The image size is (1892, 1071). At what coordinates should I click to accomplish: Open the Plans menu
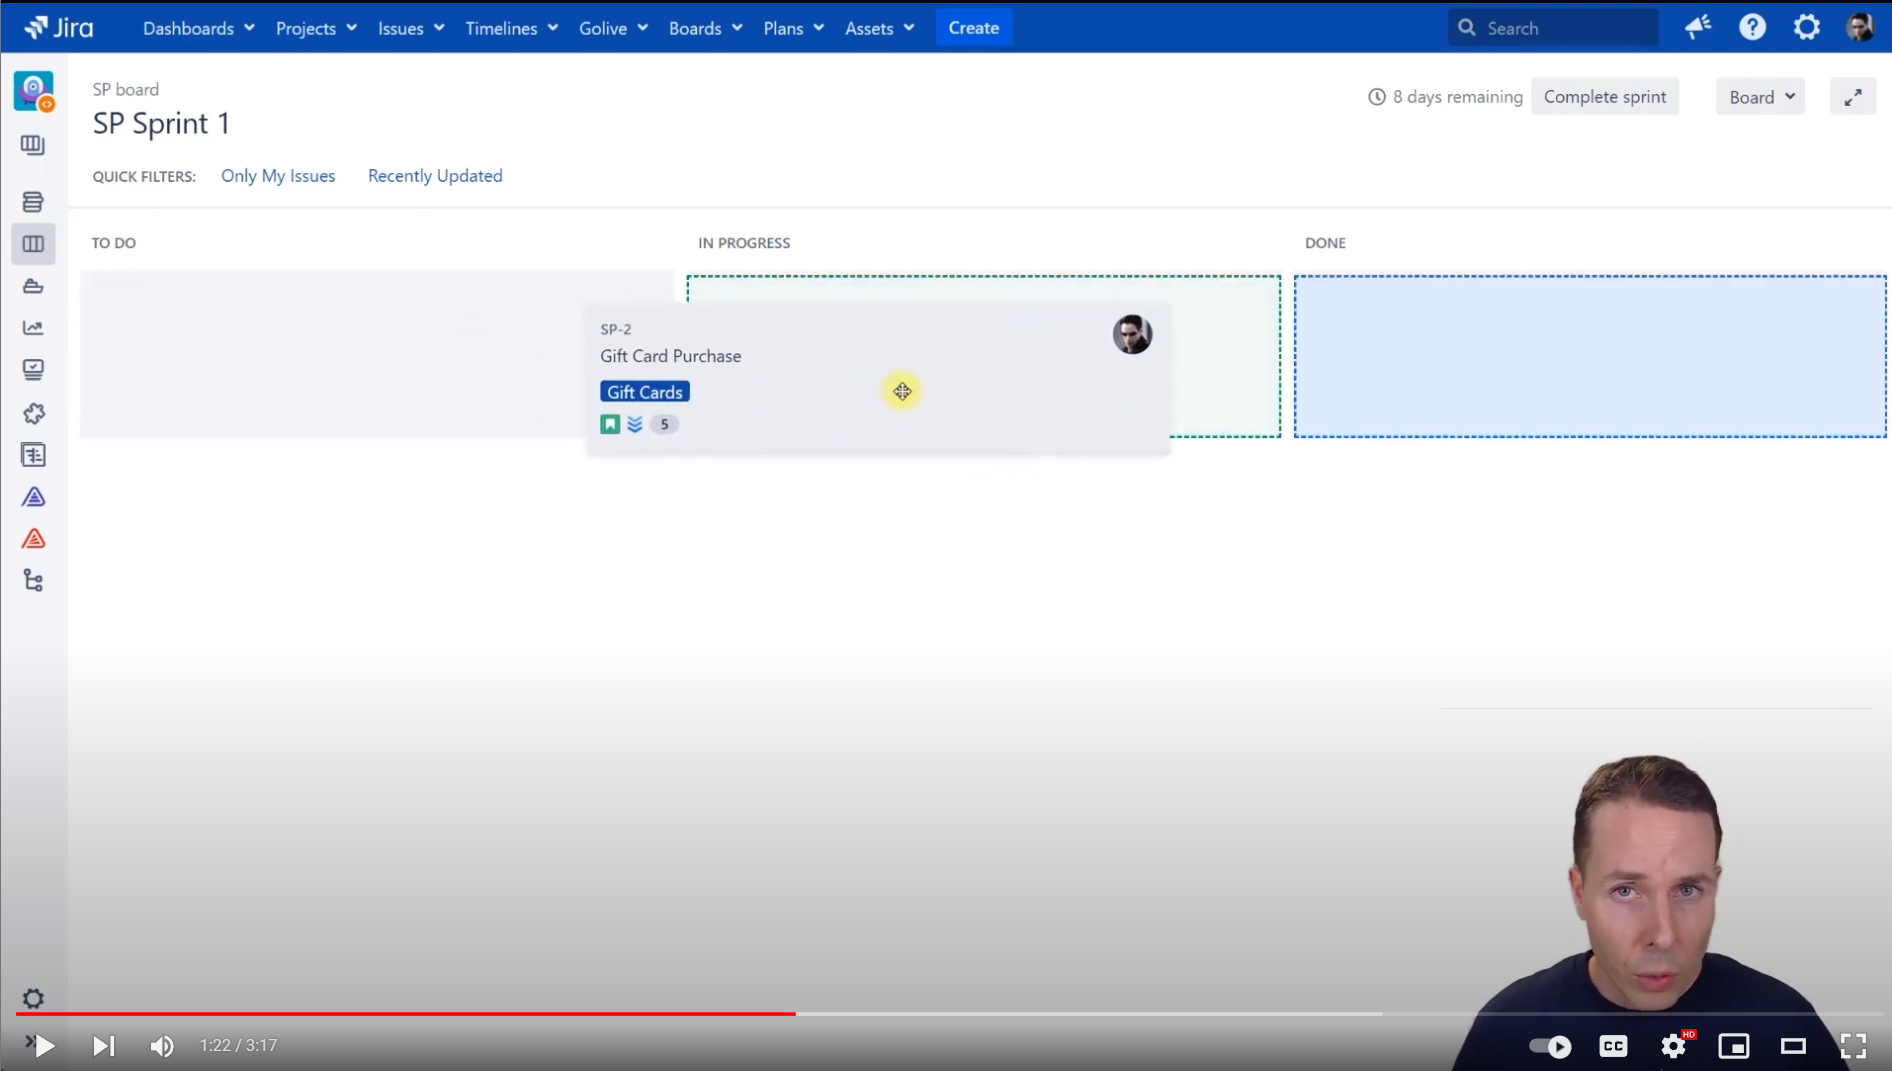pyautogui.click(x=793, y=28)
